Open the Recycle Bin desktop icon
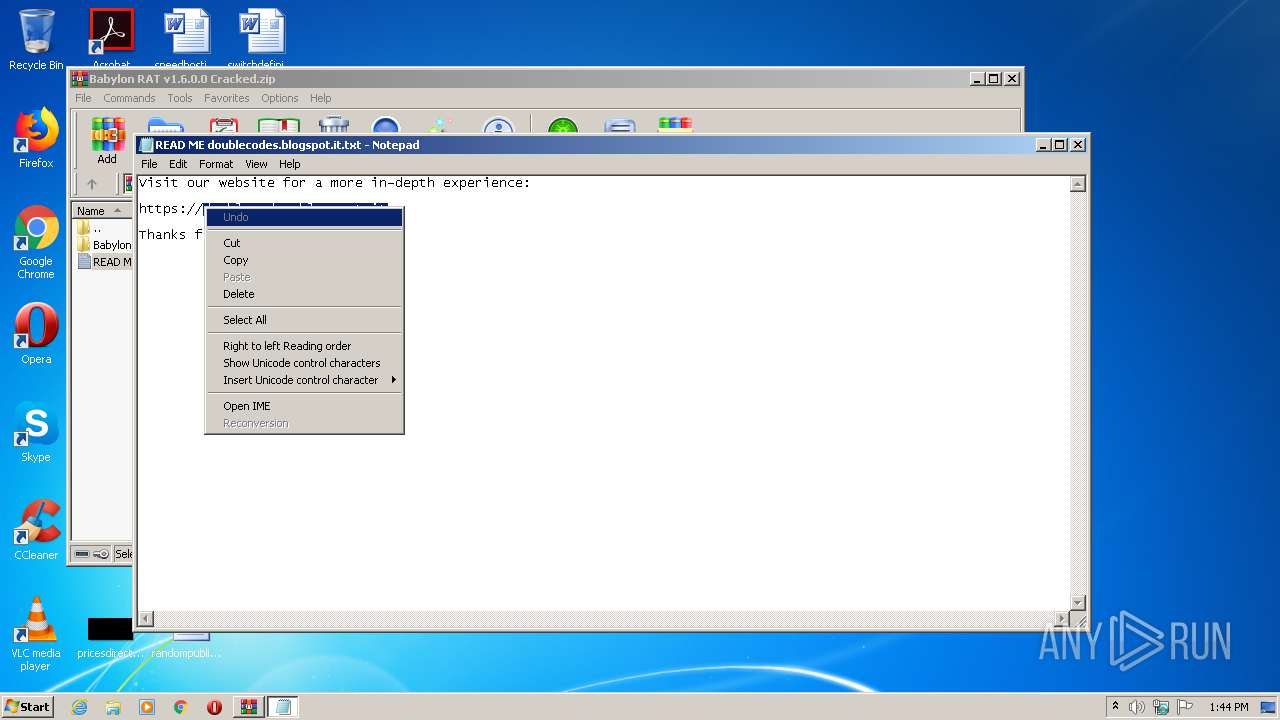This screenshot has height=720, width=1280. 36,40
